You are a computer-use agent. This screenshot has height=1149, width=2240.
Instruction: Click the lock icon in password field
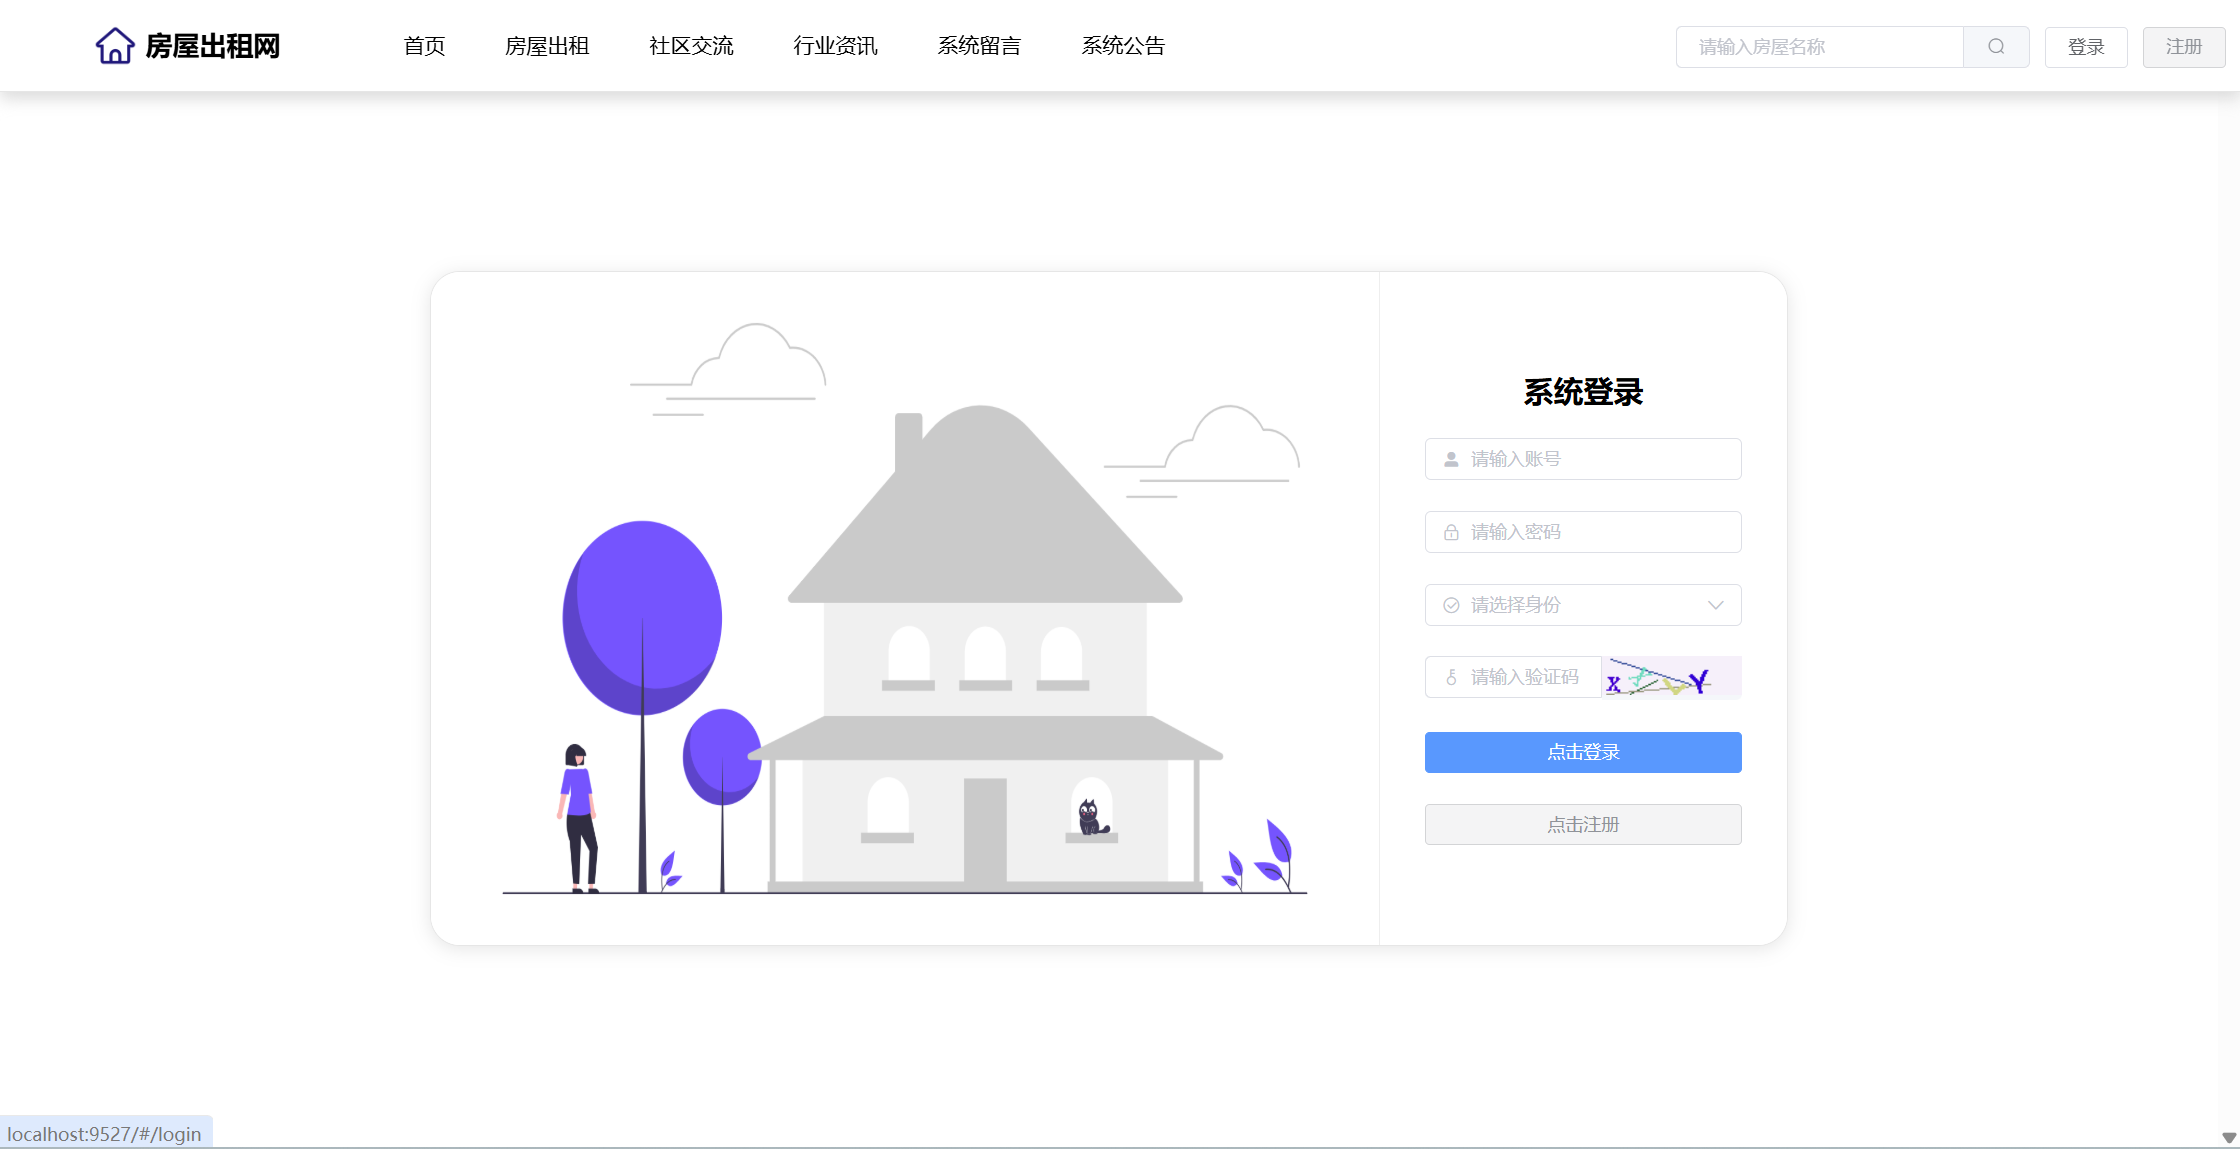[x=1451, y=533]
